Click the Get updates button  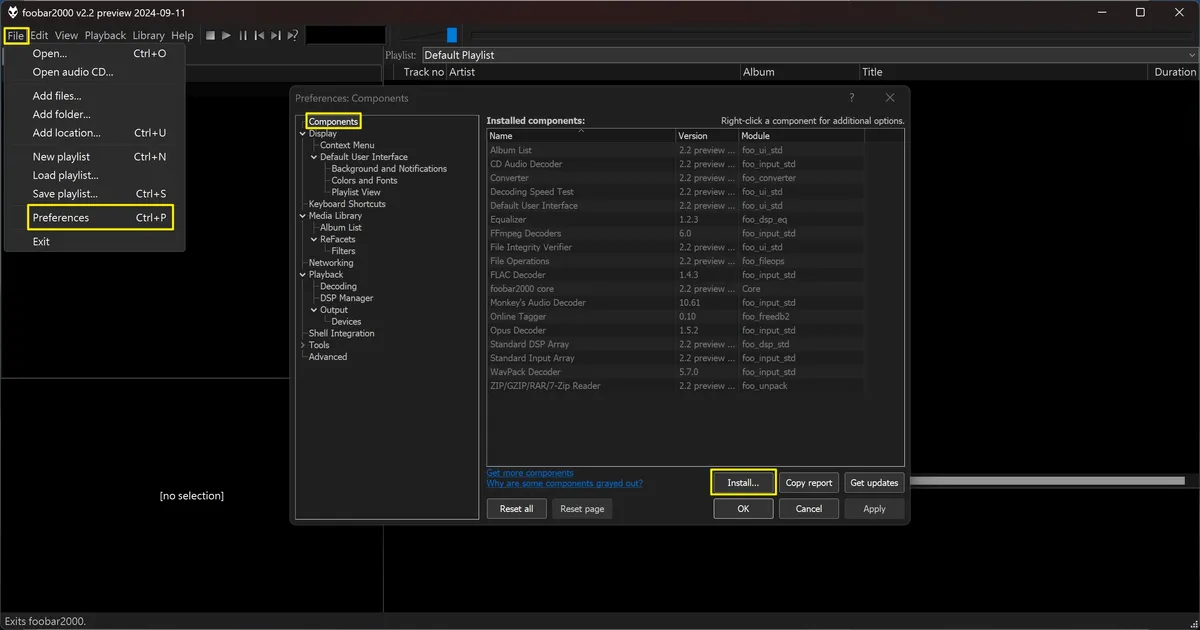click(874, 482)
